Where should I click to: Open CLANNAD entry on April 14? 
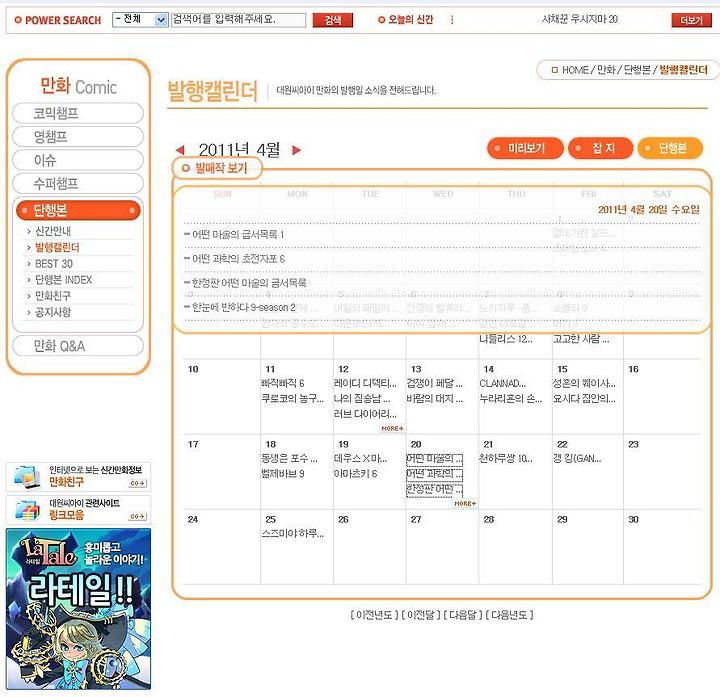(503, 383)
